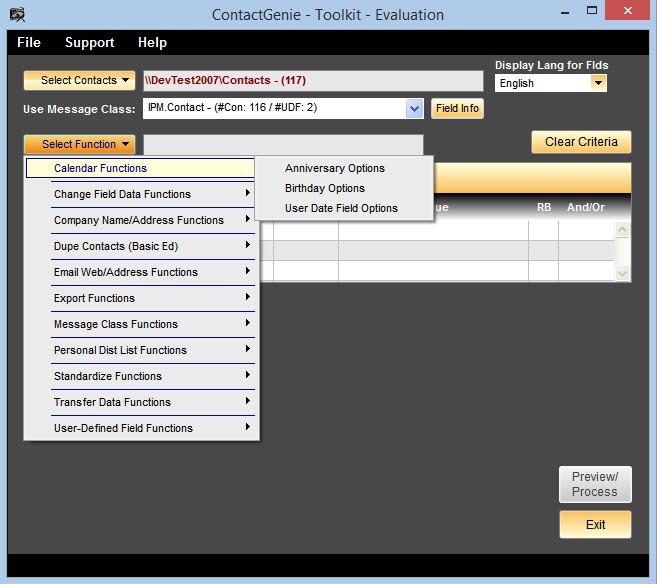The image size is (657, 584).
Task: Click the Exit button
Action: (x=595, y=525)
